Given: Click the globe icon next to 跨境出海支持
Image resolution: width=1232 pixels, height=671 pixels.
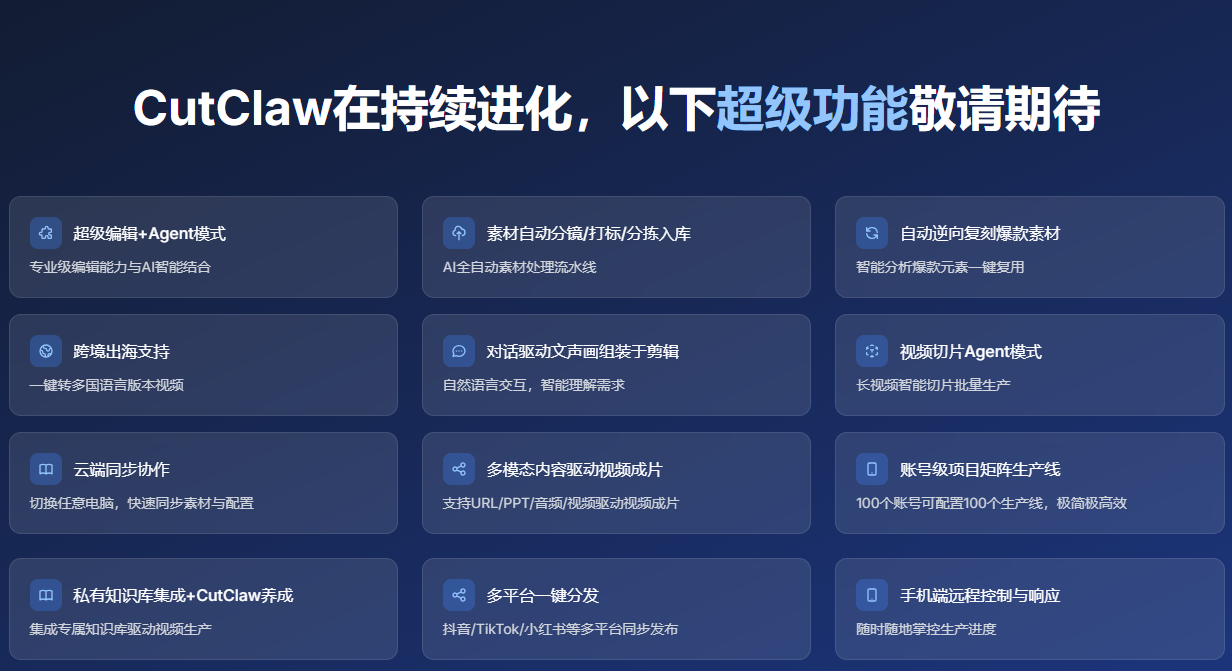Looking at the screenshot, I should [x=46, y=351].
